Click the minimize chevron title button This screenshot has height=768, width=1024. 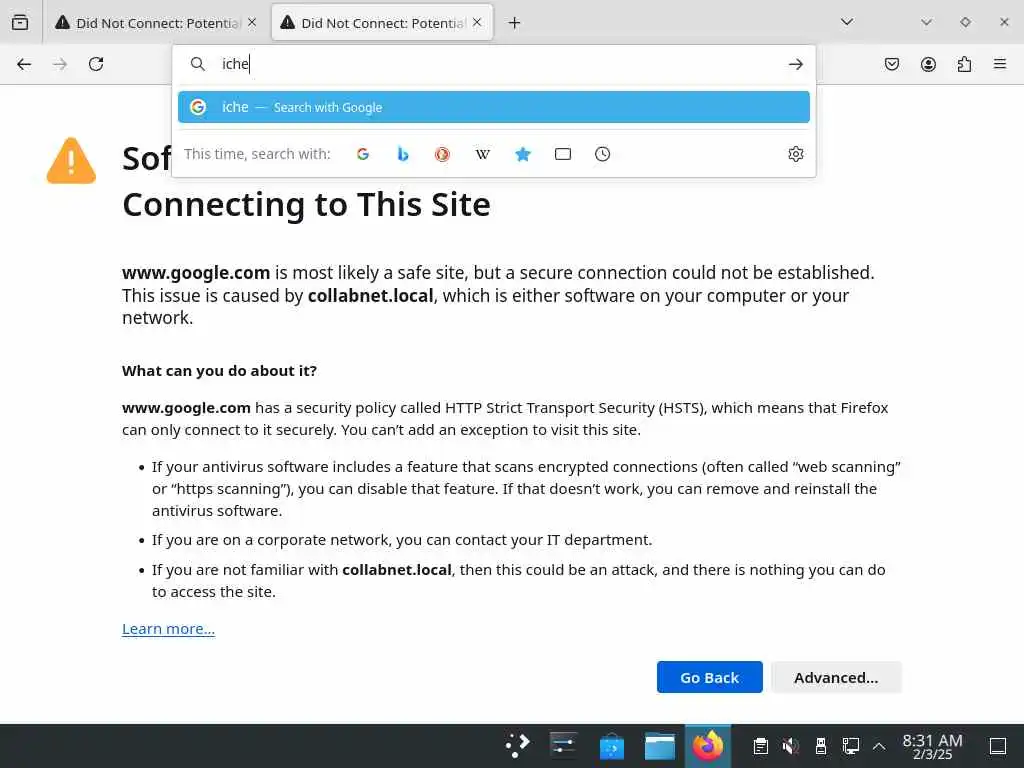pyautogui.click(x=925, y=22)
